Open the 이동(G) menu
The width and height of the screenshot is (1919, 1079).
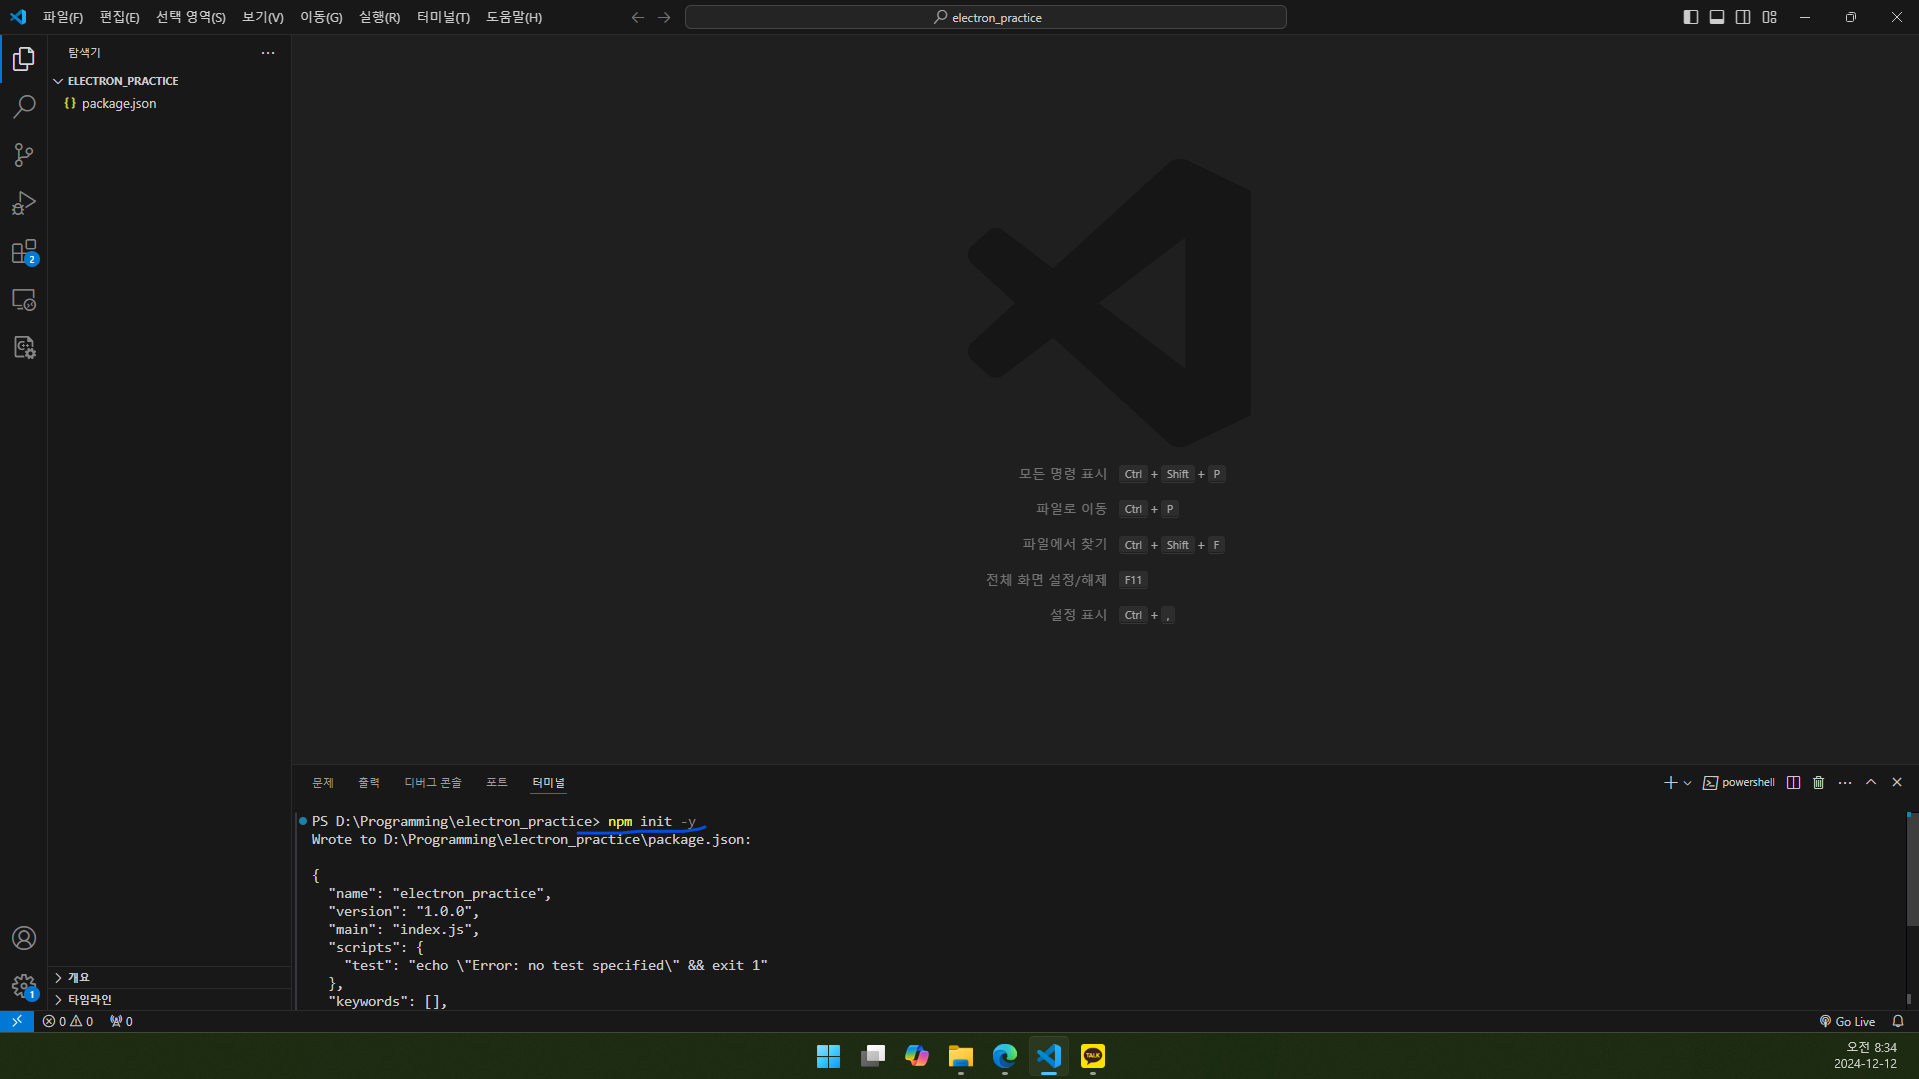(321, 17)
